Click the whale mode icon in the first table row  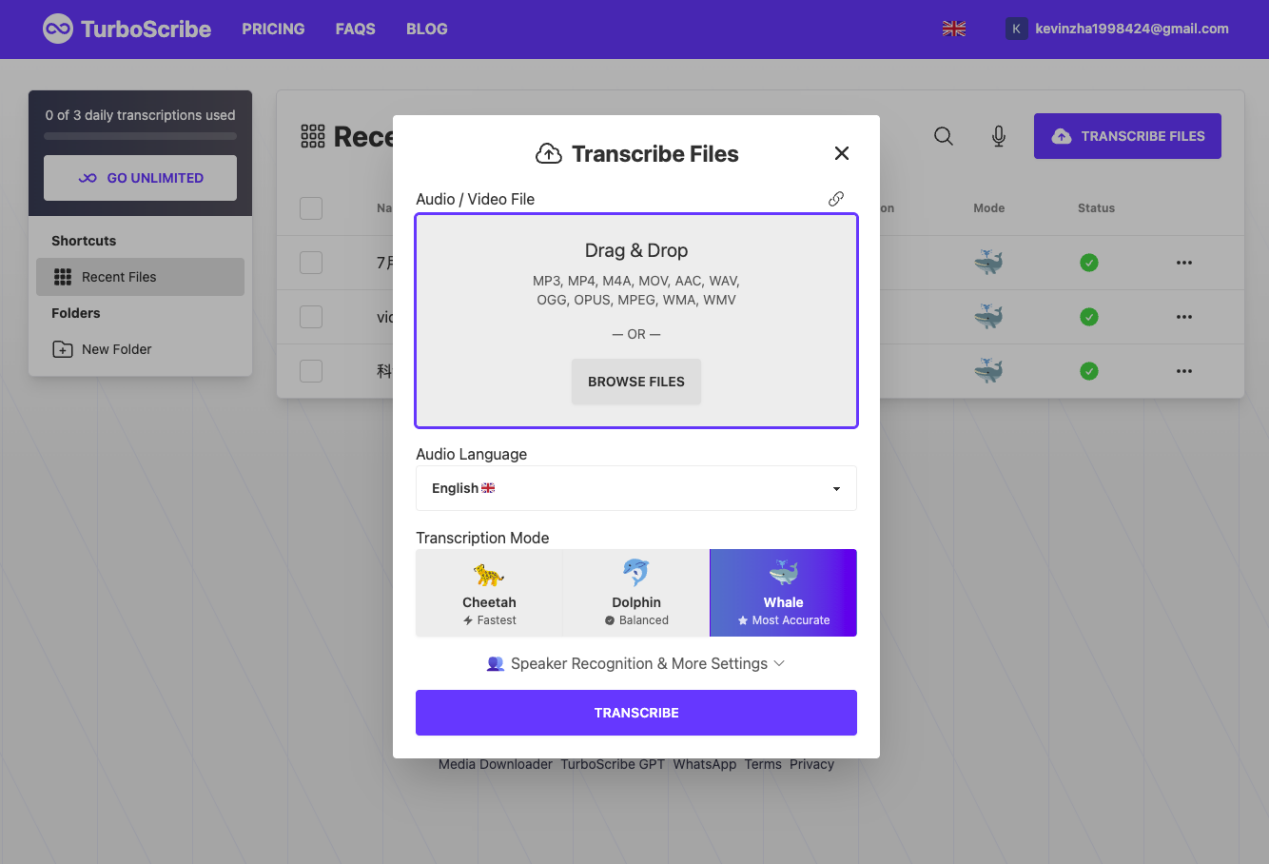[x=989, y=263]
